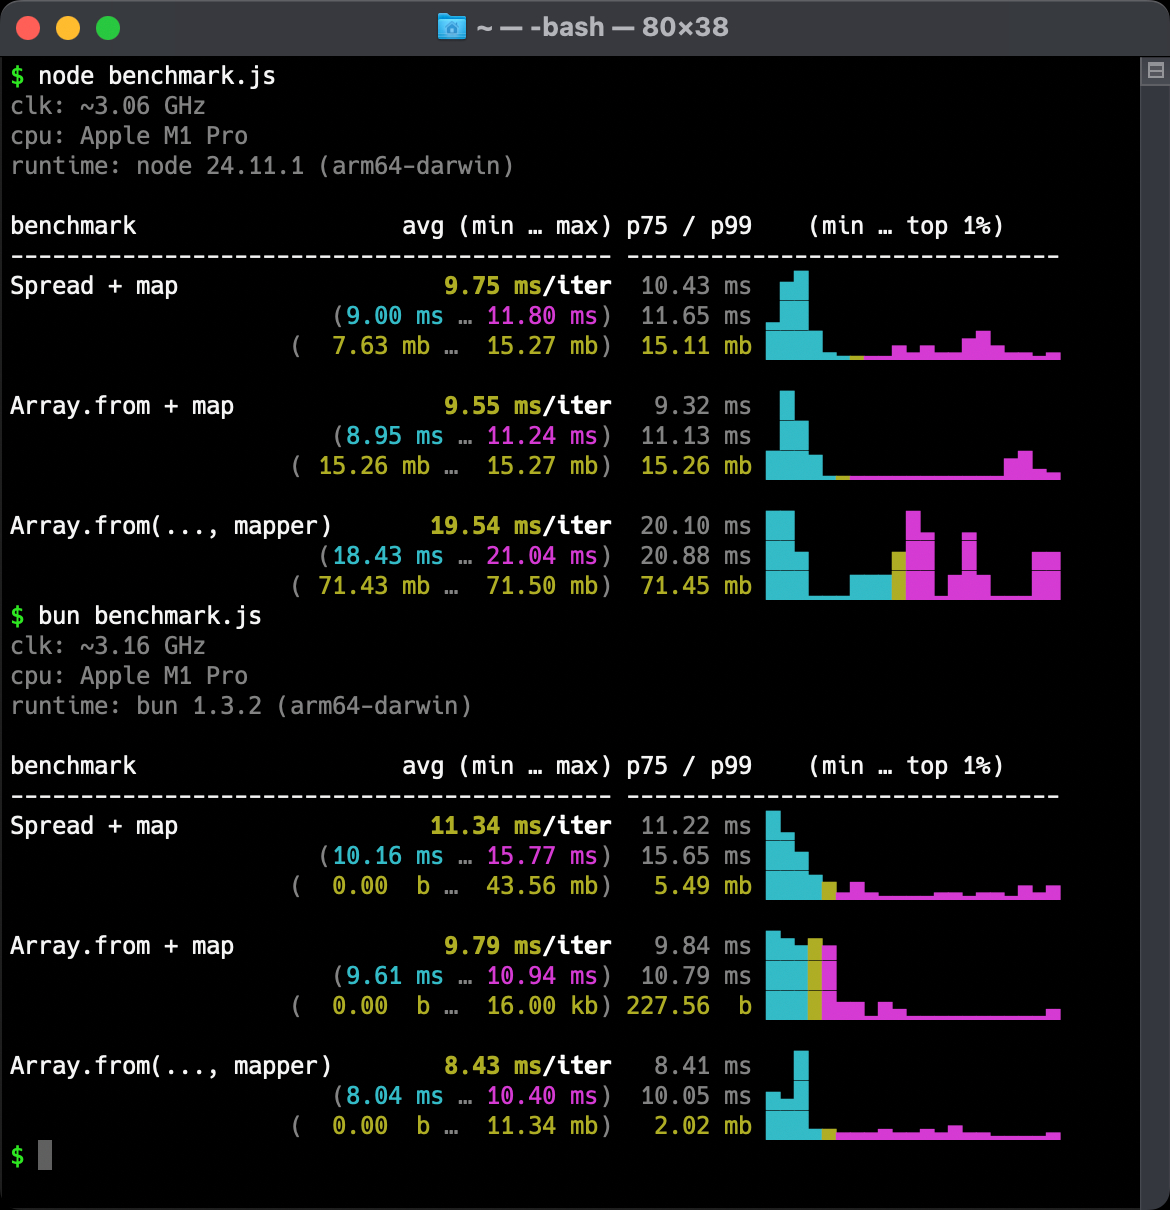Zoom the window with the green button
This screenshot has height=1210, width=1170.
pyautogui.click(x=108, y=28)
